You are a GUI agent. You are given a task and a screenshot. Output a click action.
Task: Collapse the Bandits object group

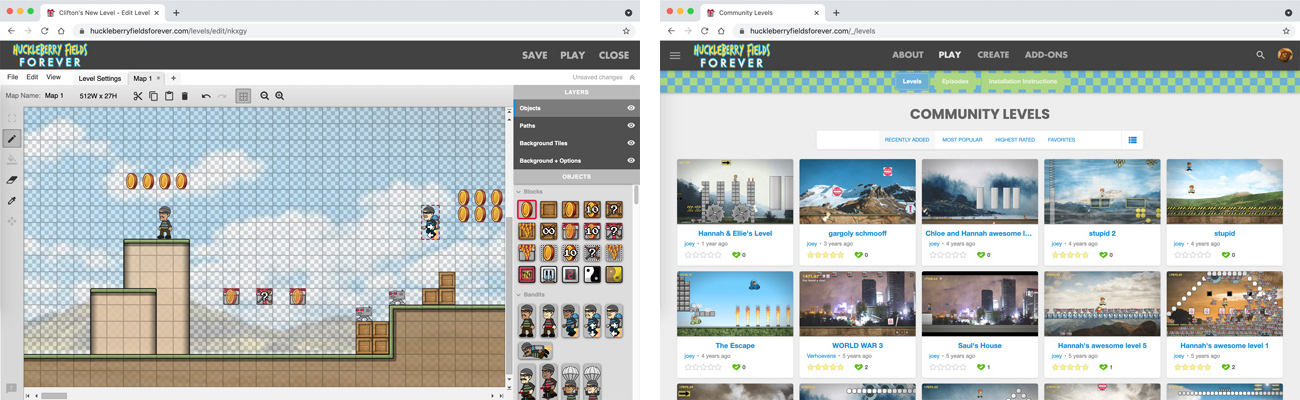click(x=518, y=295)
